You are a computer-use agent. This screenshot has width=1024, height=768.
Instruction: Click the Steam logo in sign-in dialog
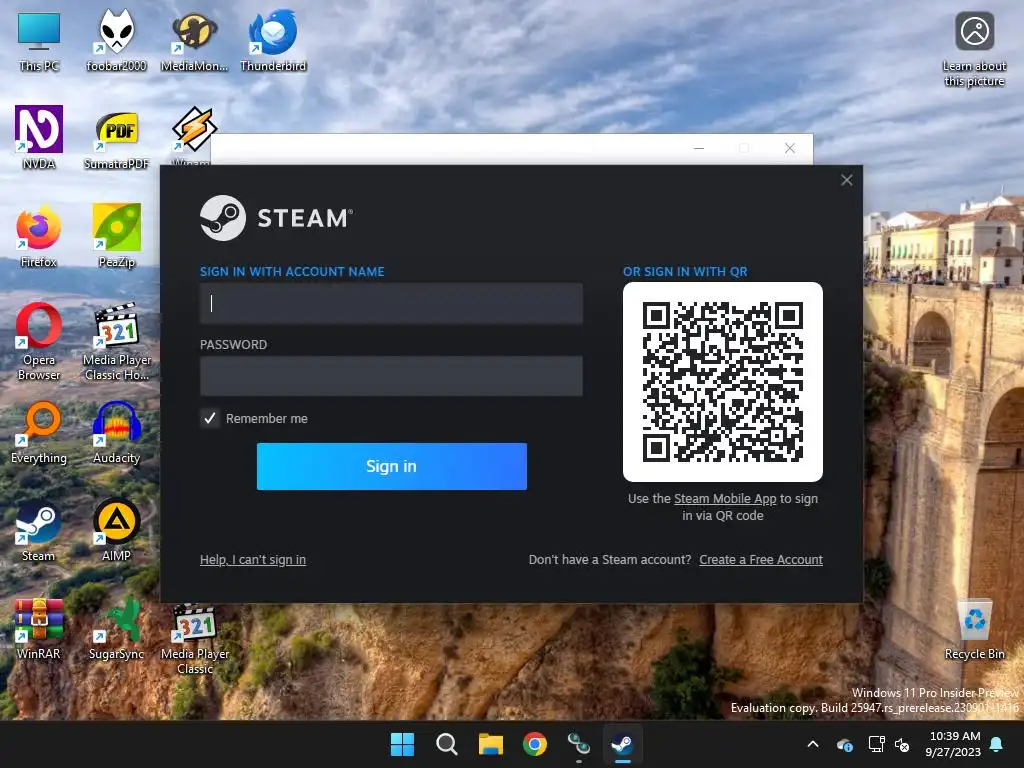[x=276, y=217]
